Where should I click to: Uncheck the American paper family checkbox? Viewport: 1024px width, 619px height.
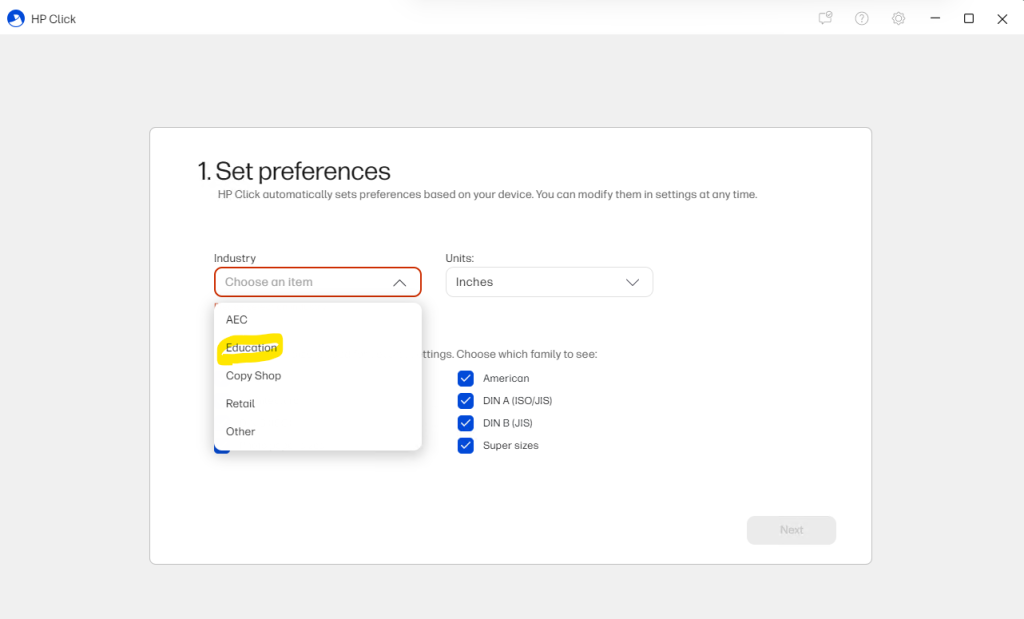tap(466, 378)
